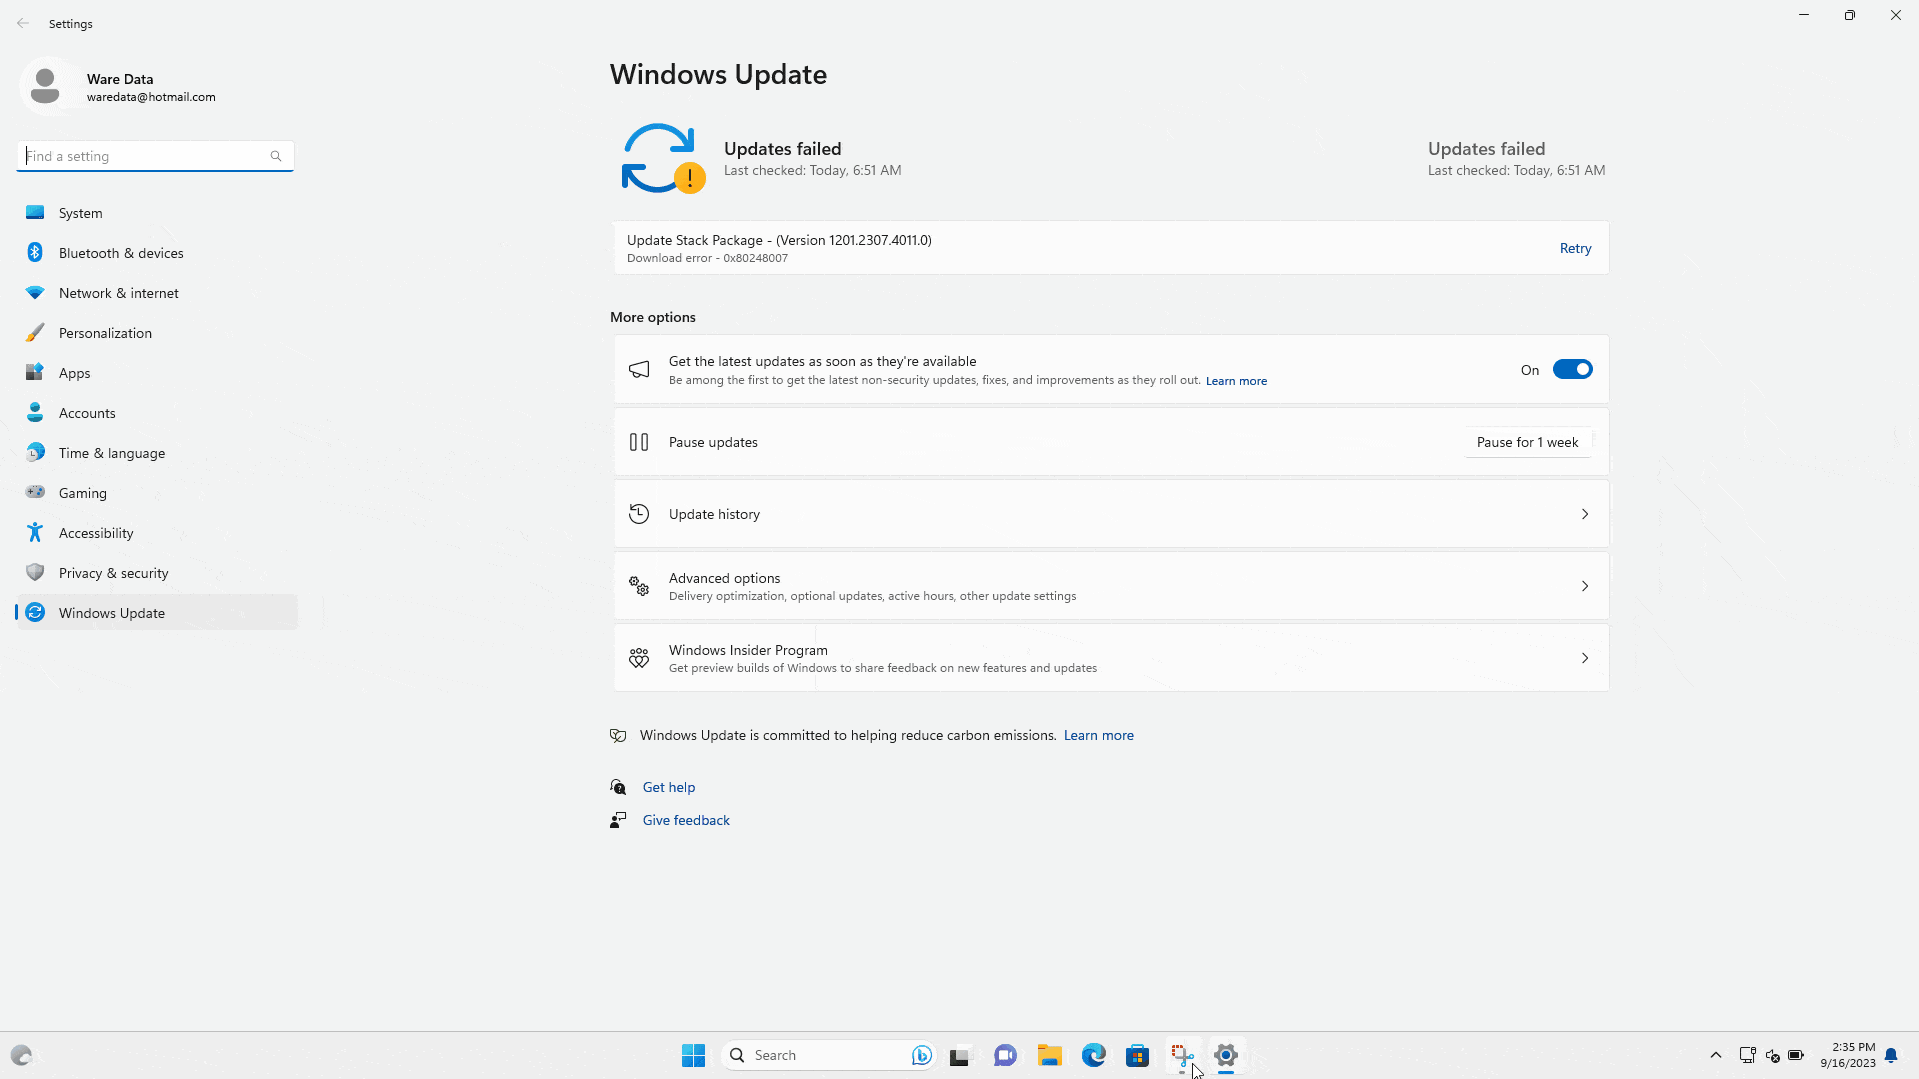Expand Advanced options chevron

(x=1585, y=586)
